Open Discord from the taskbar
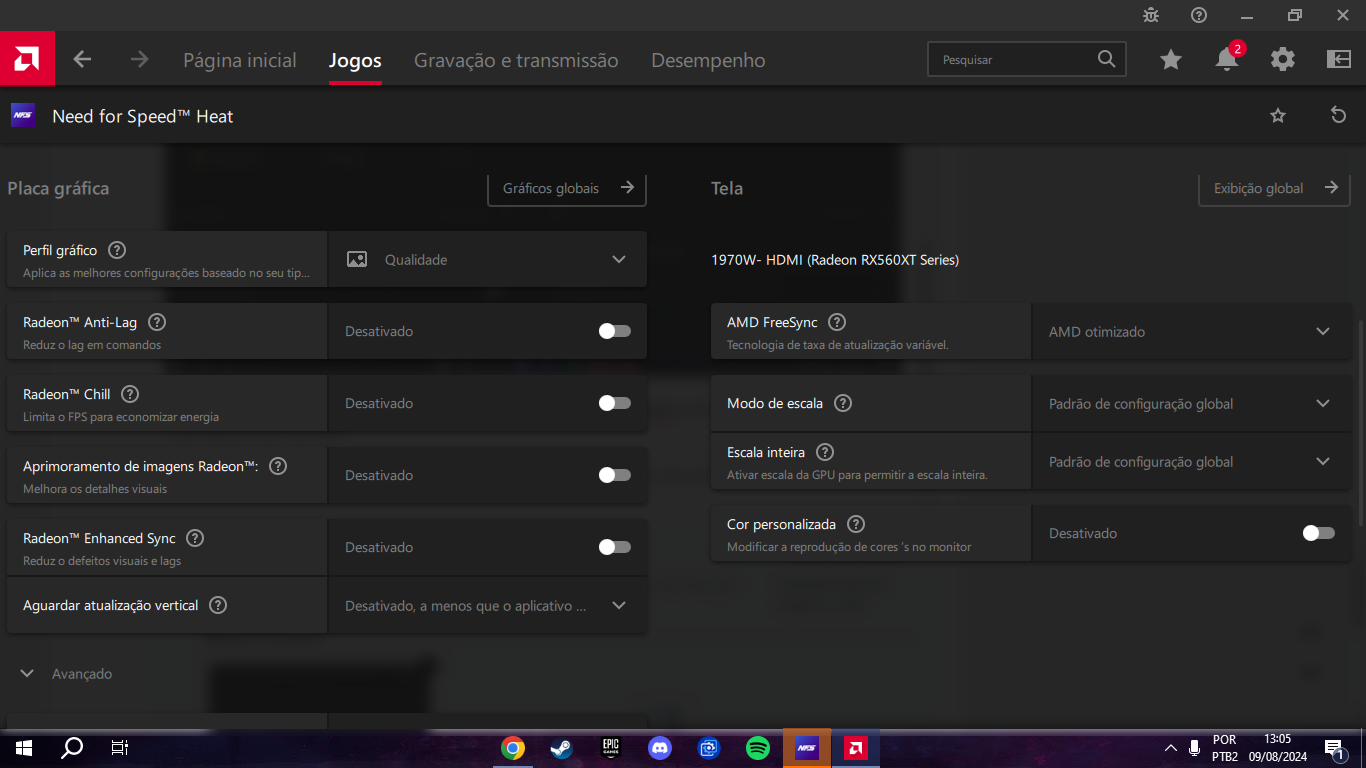 coord(660,748)
